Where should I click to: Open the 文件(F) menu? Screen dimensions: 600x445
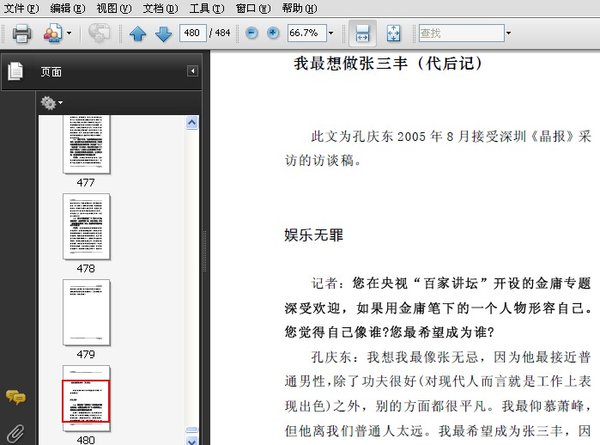click(21, 8)
